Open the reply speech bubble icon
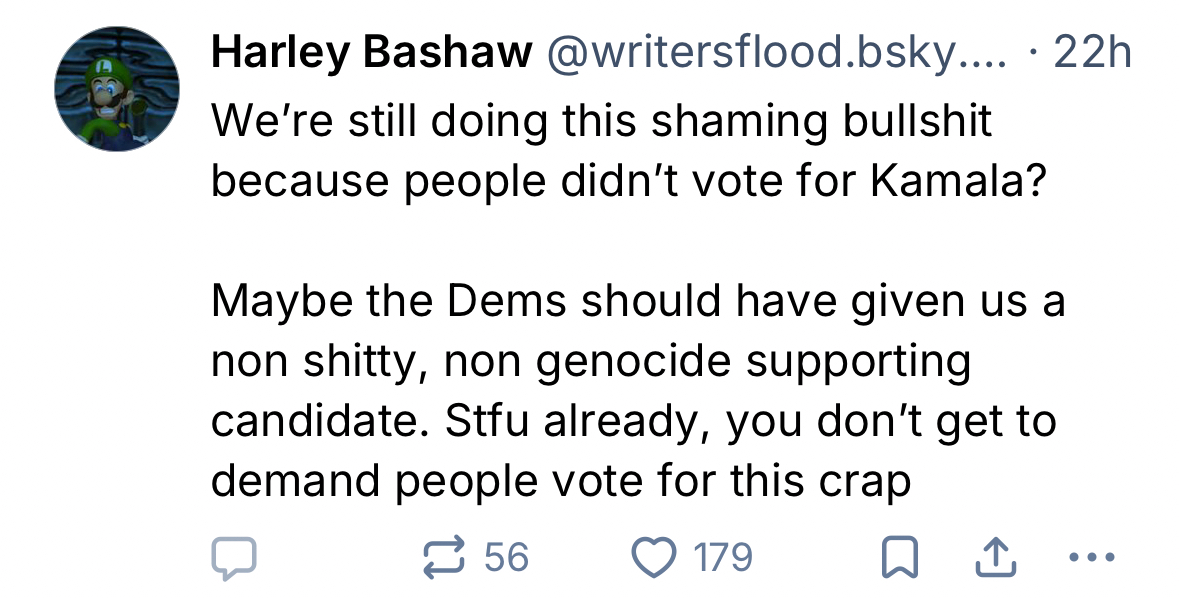1179x598 pixels. (x=234, y=558)
